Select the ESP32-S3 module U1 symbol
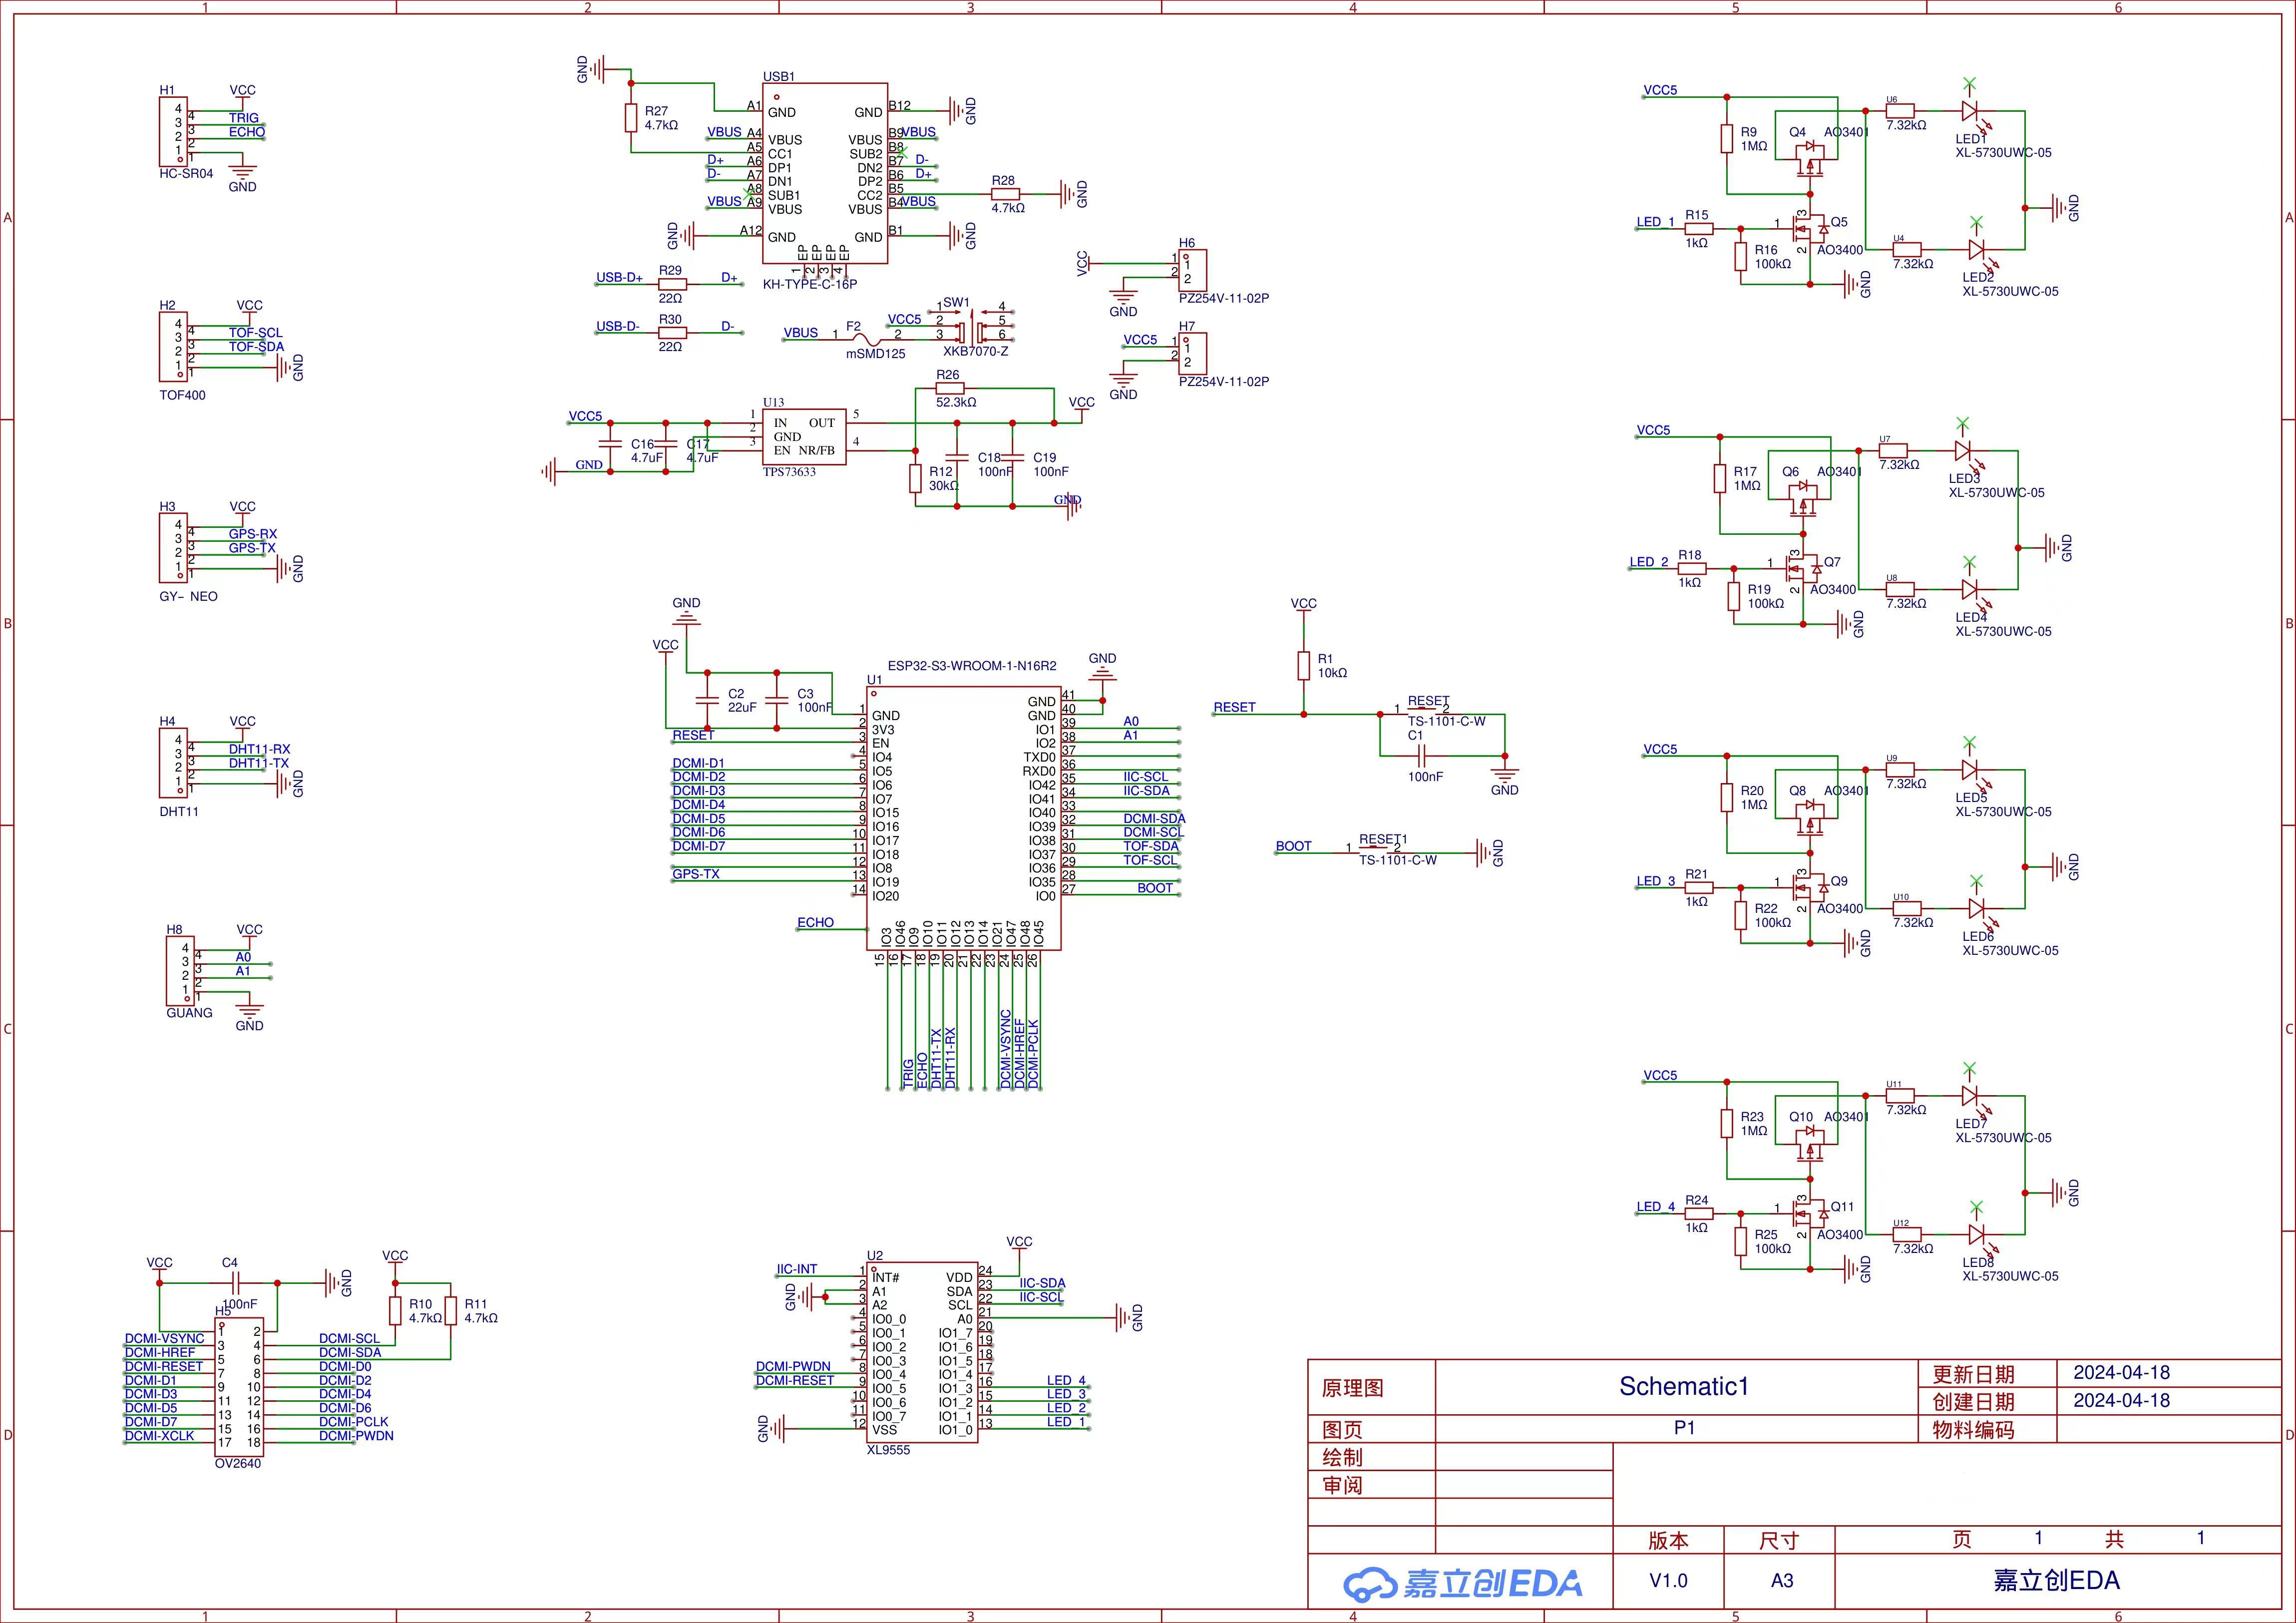The image size is (2296, 1623). pos(964,819)
